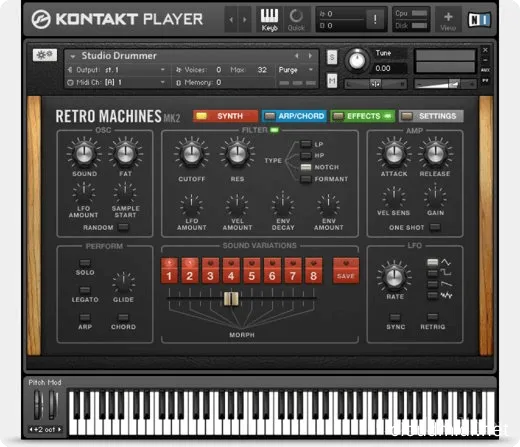This screenshot has height=447, width=520.
Task: Enable SOLO in Perform section
Action: coord(85,263)
